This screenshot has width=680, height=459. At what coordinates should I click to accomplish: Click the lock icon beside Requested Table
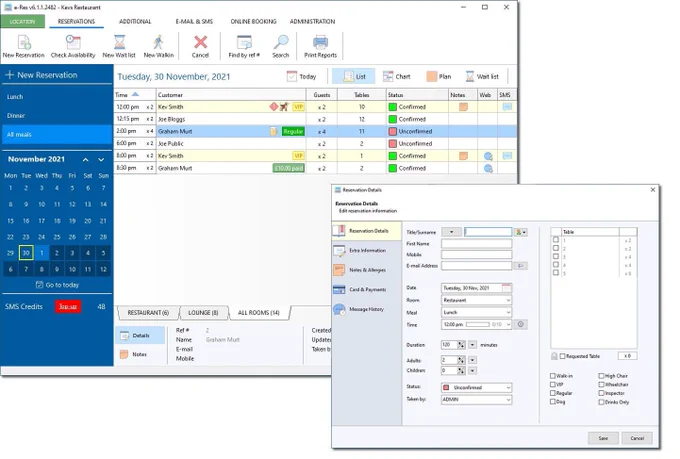[x=554, y=356]
